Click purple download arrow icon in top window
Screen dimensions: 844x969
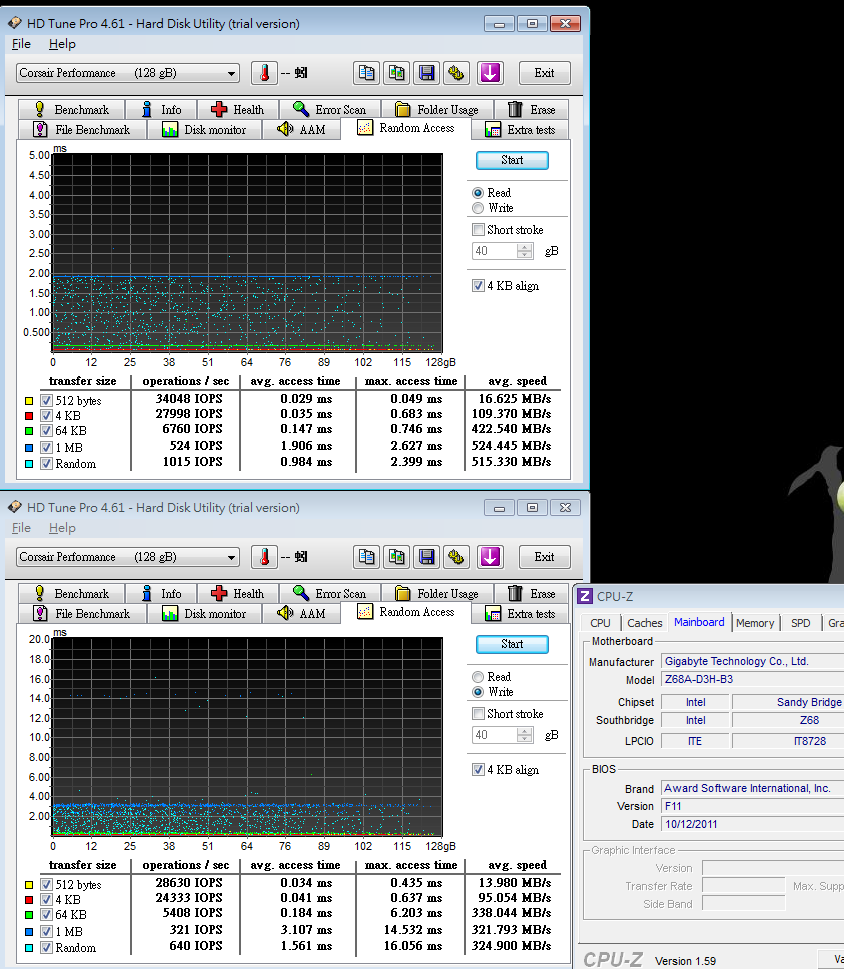[x=490, y=73]
